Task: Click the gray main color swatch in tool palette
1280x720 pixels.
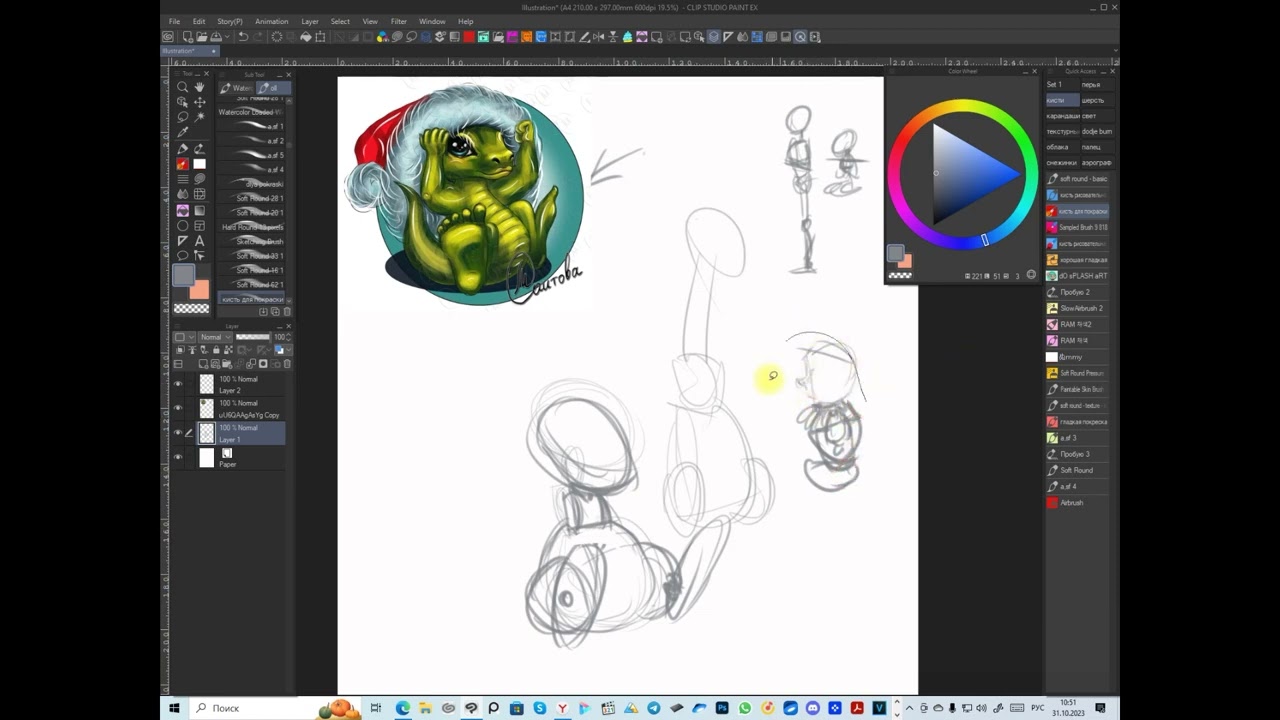Action: [183, 275]
